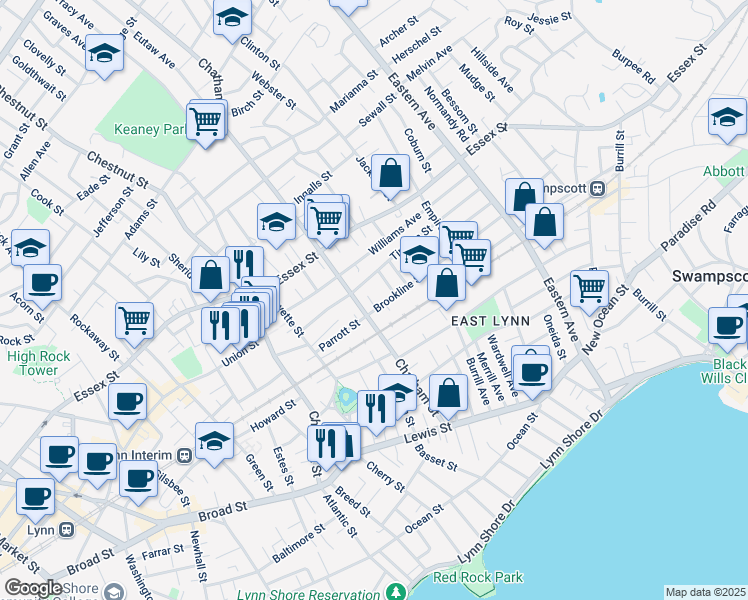Open the shopping cart marker by Keaney Park
748x600 pixels.
tap(205, 122)
